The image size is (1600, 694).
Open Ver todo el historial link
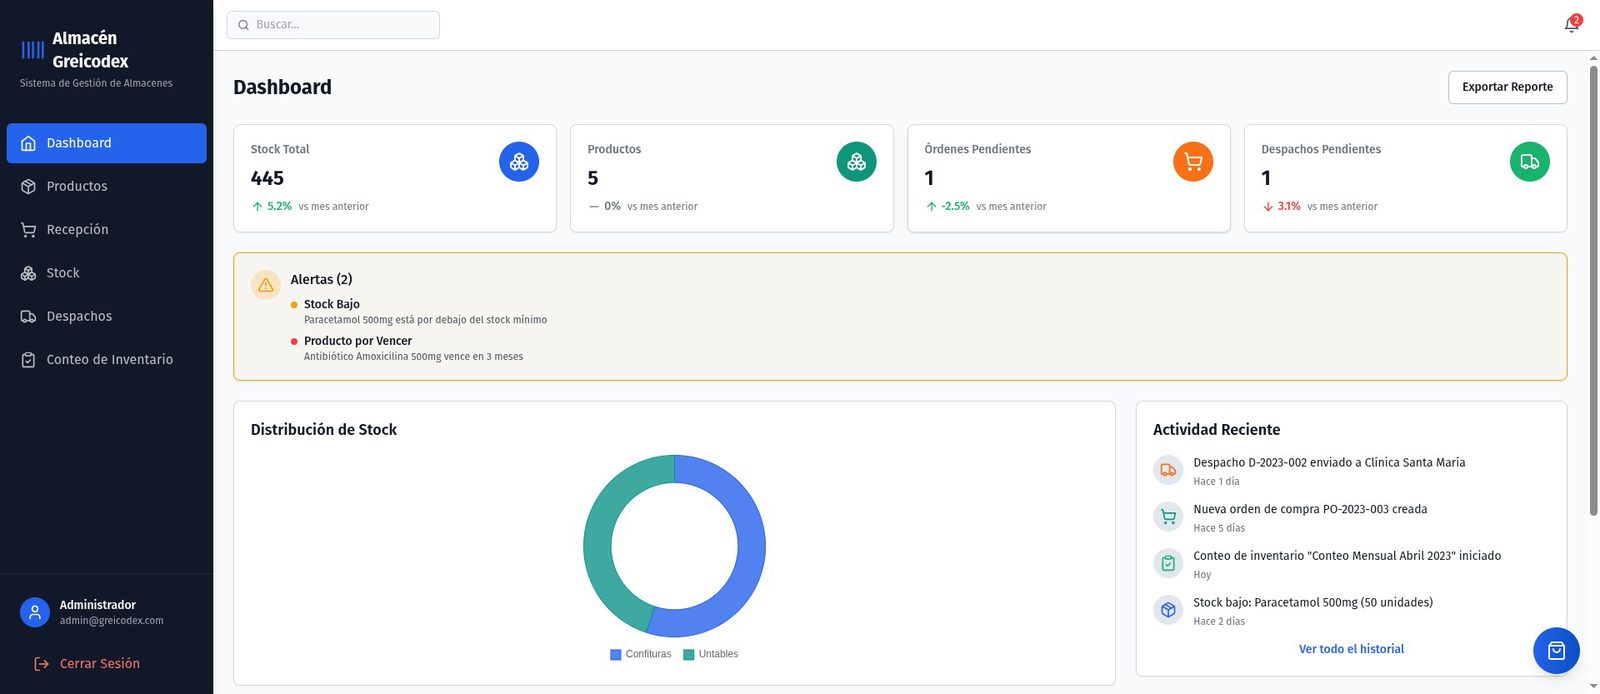pos(1351,649)
